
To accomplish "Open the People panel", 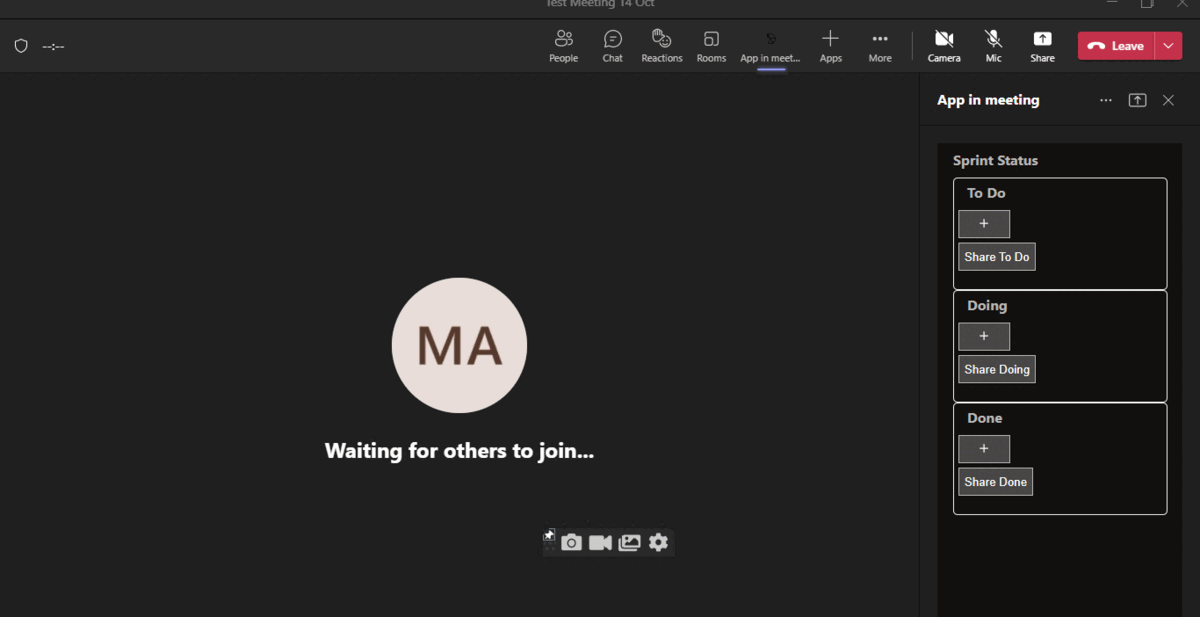I will (x=563, y=45).
